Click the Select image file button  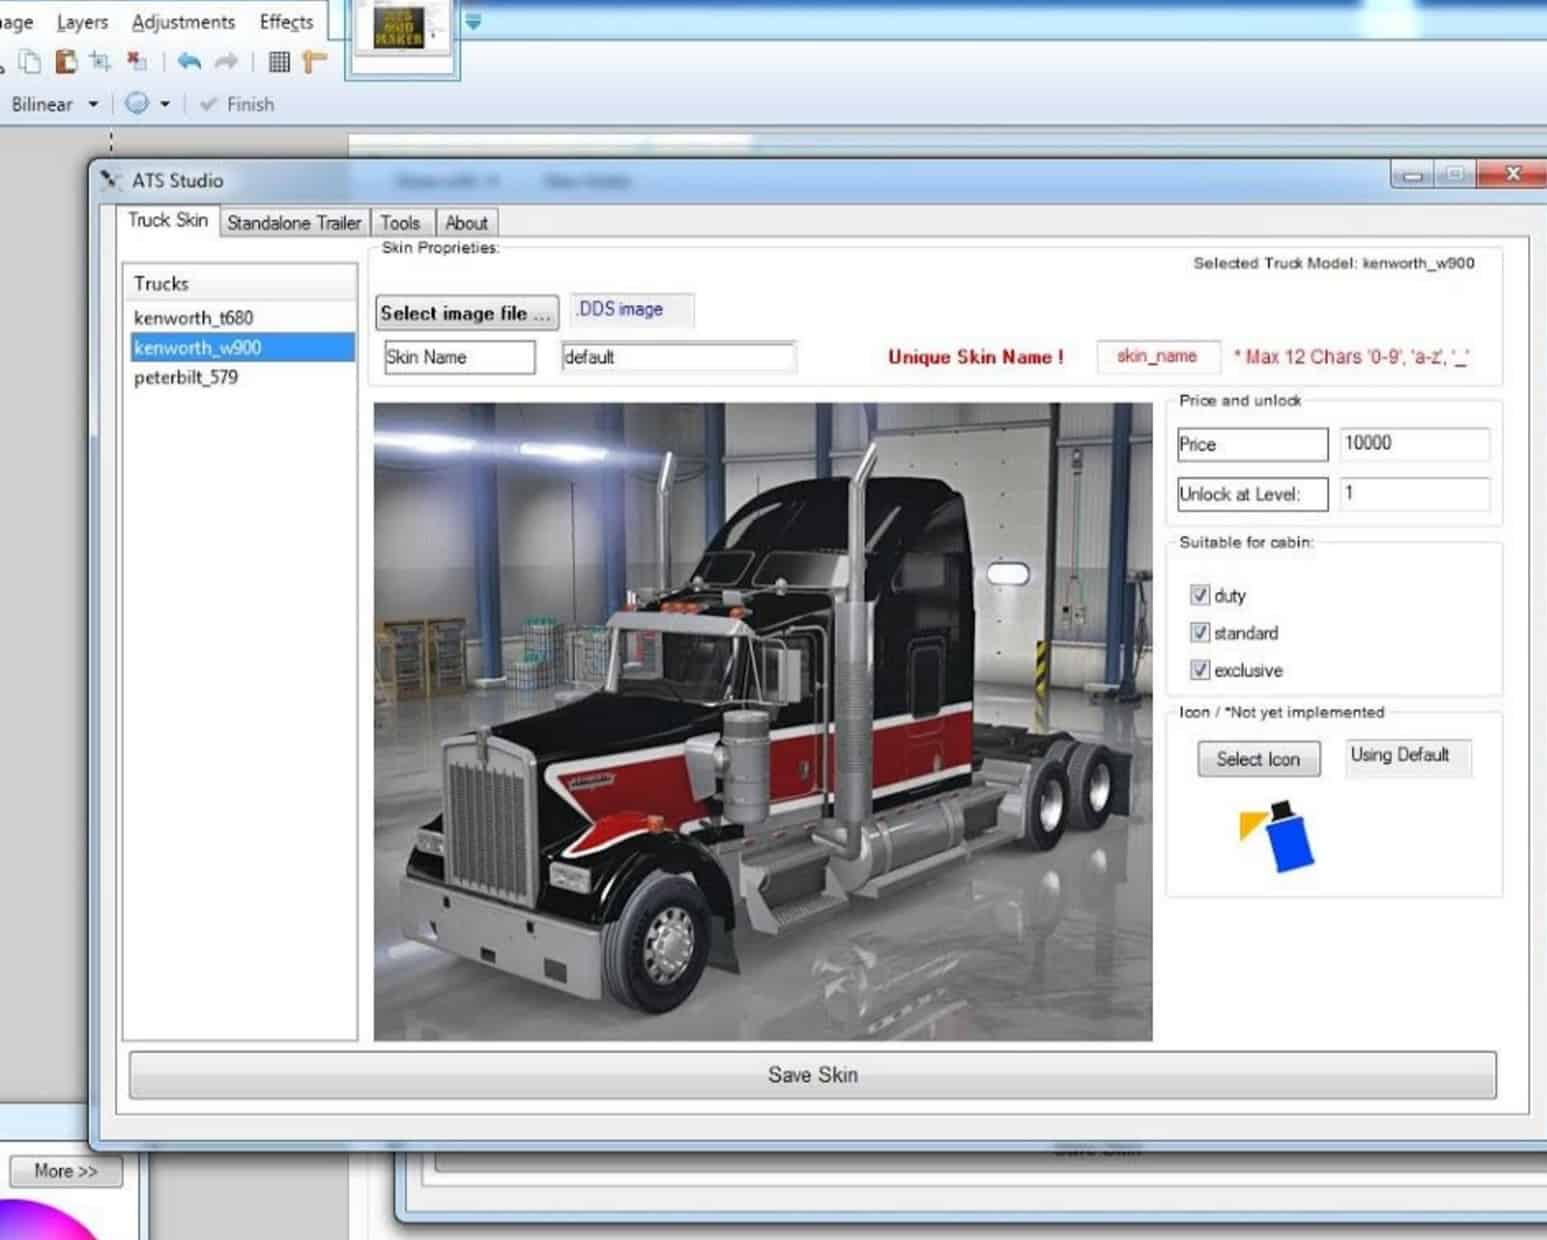point(466,313)
